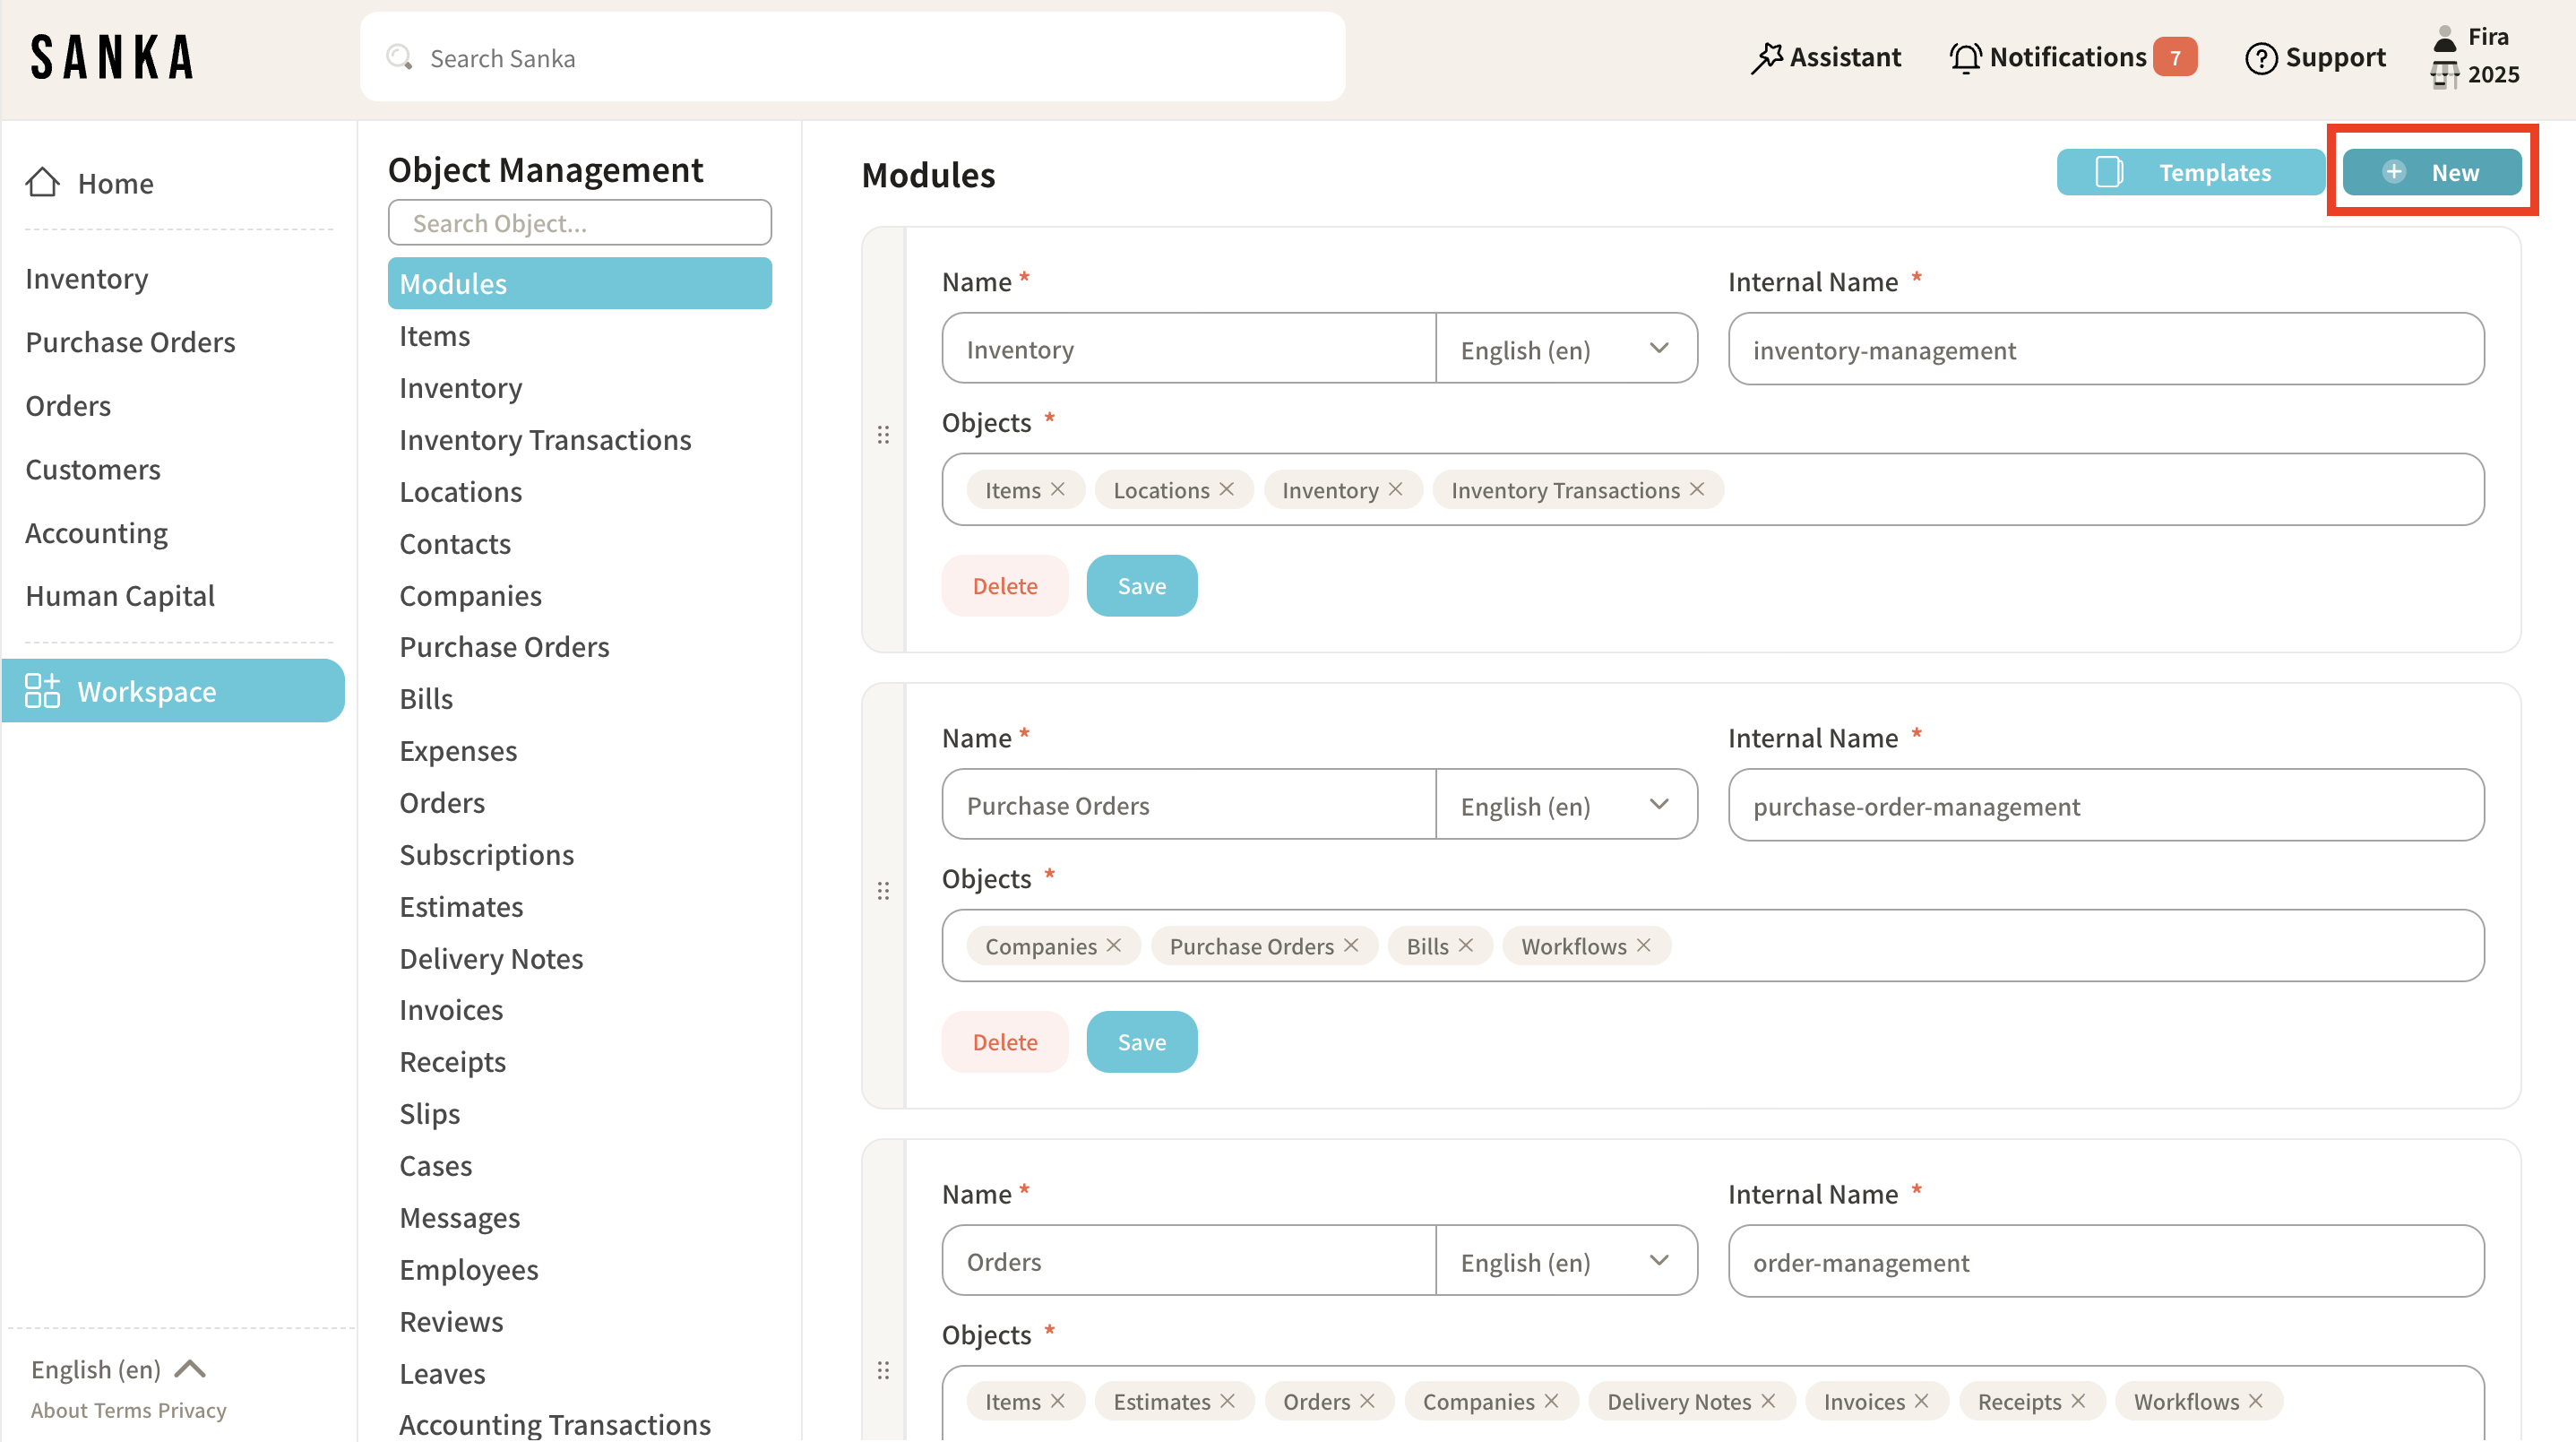Open Assistant via the magic wand icon

(x=1767, y=58)
